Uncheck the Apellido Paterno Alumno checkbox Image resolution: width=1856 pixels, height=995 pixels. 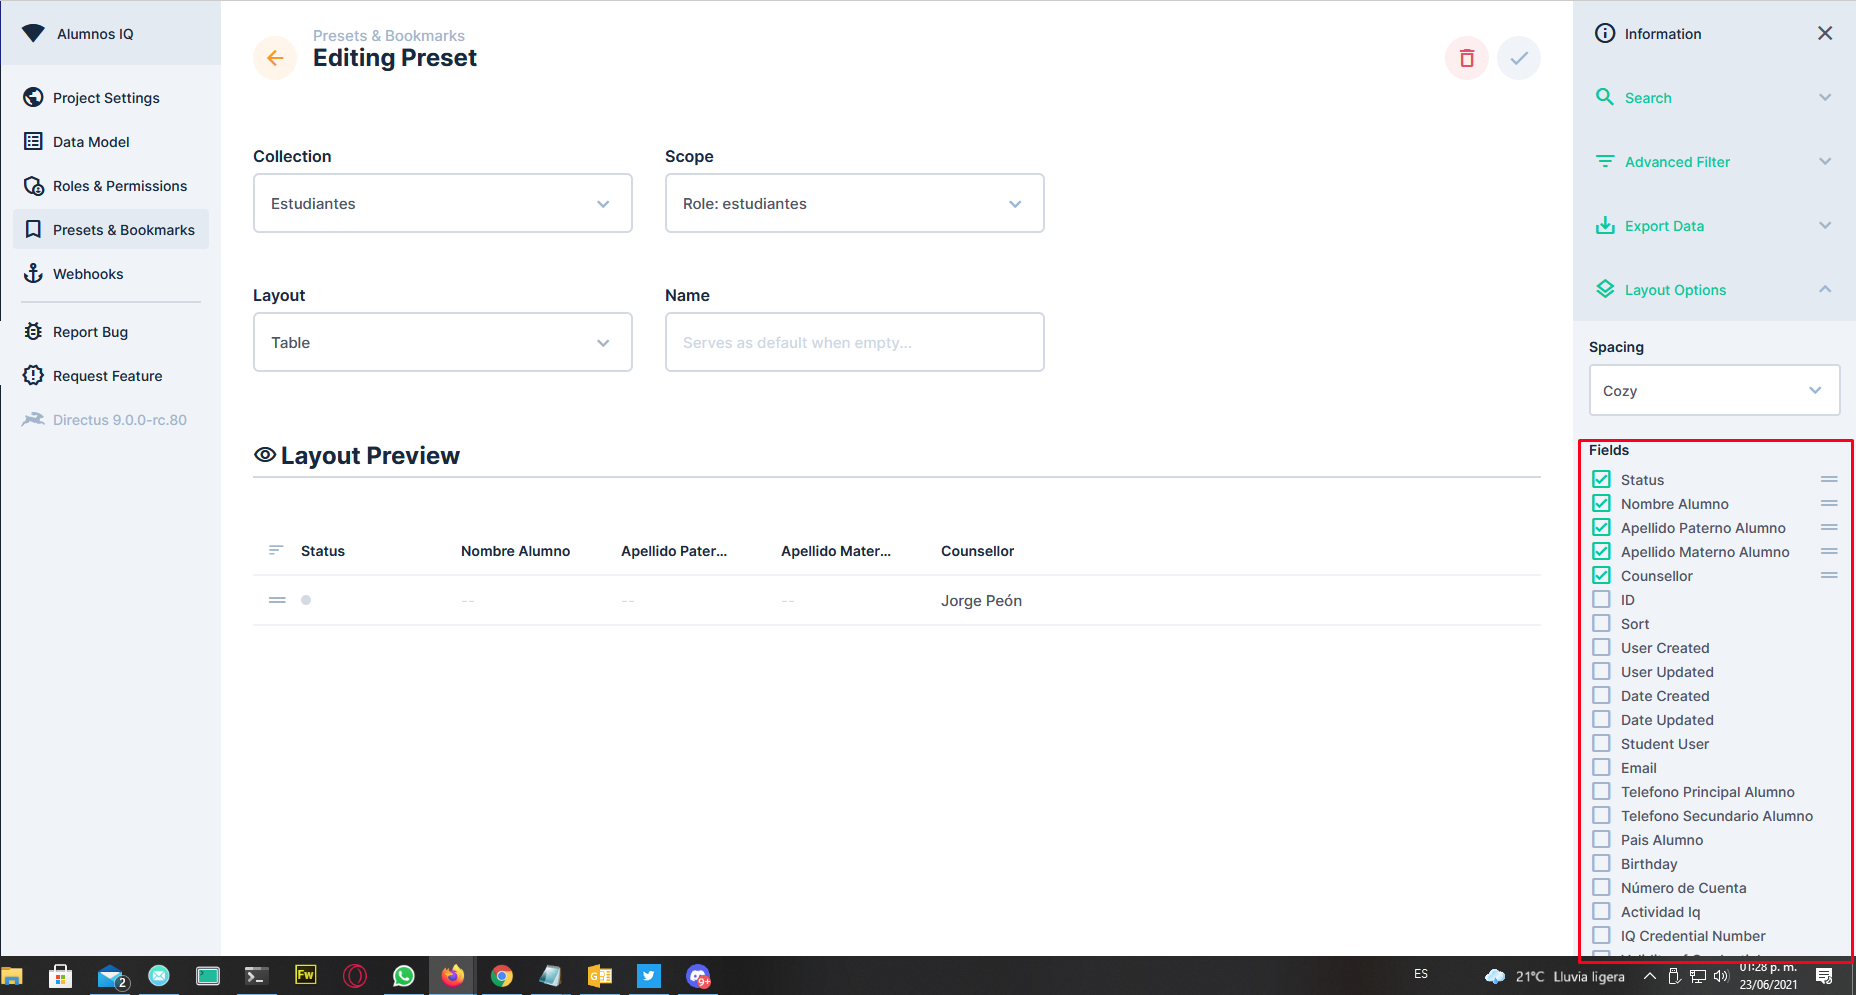1601,527
